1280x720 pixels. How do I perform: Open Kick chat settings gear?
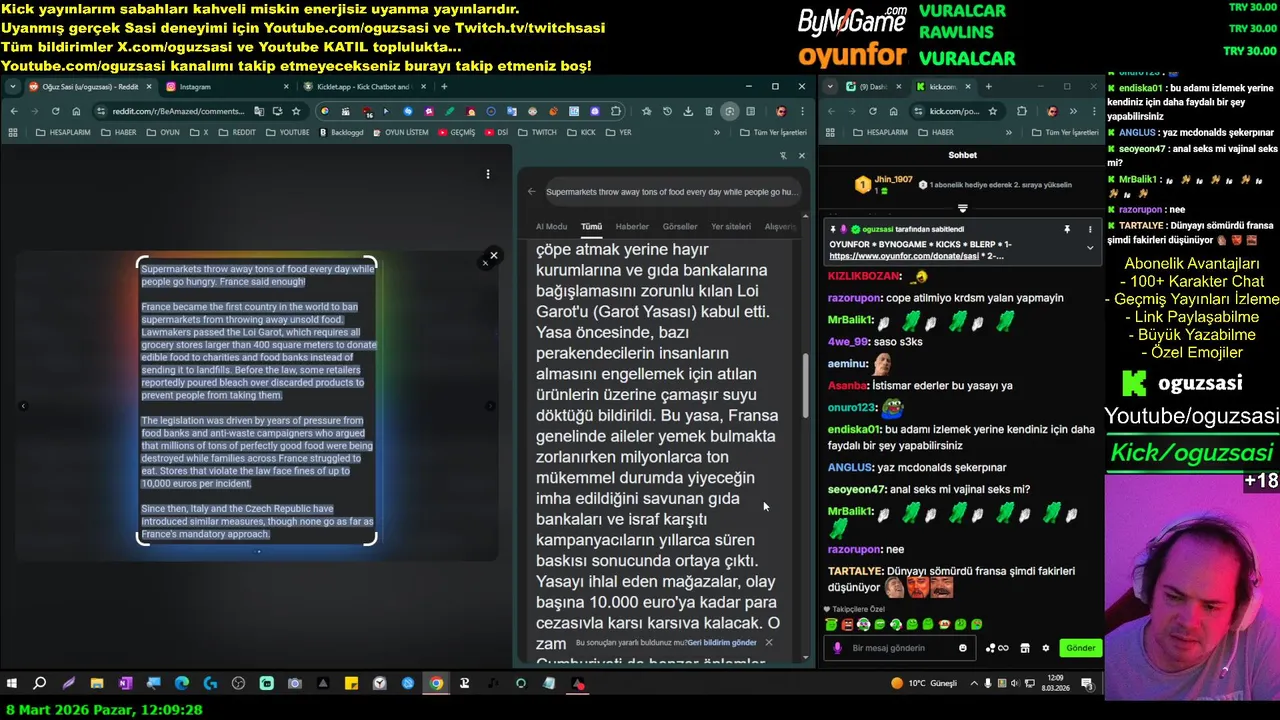click(1046, 648)
